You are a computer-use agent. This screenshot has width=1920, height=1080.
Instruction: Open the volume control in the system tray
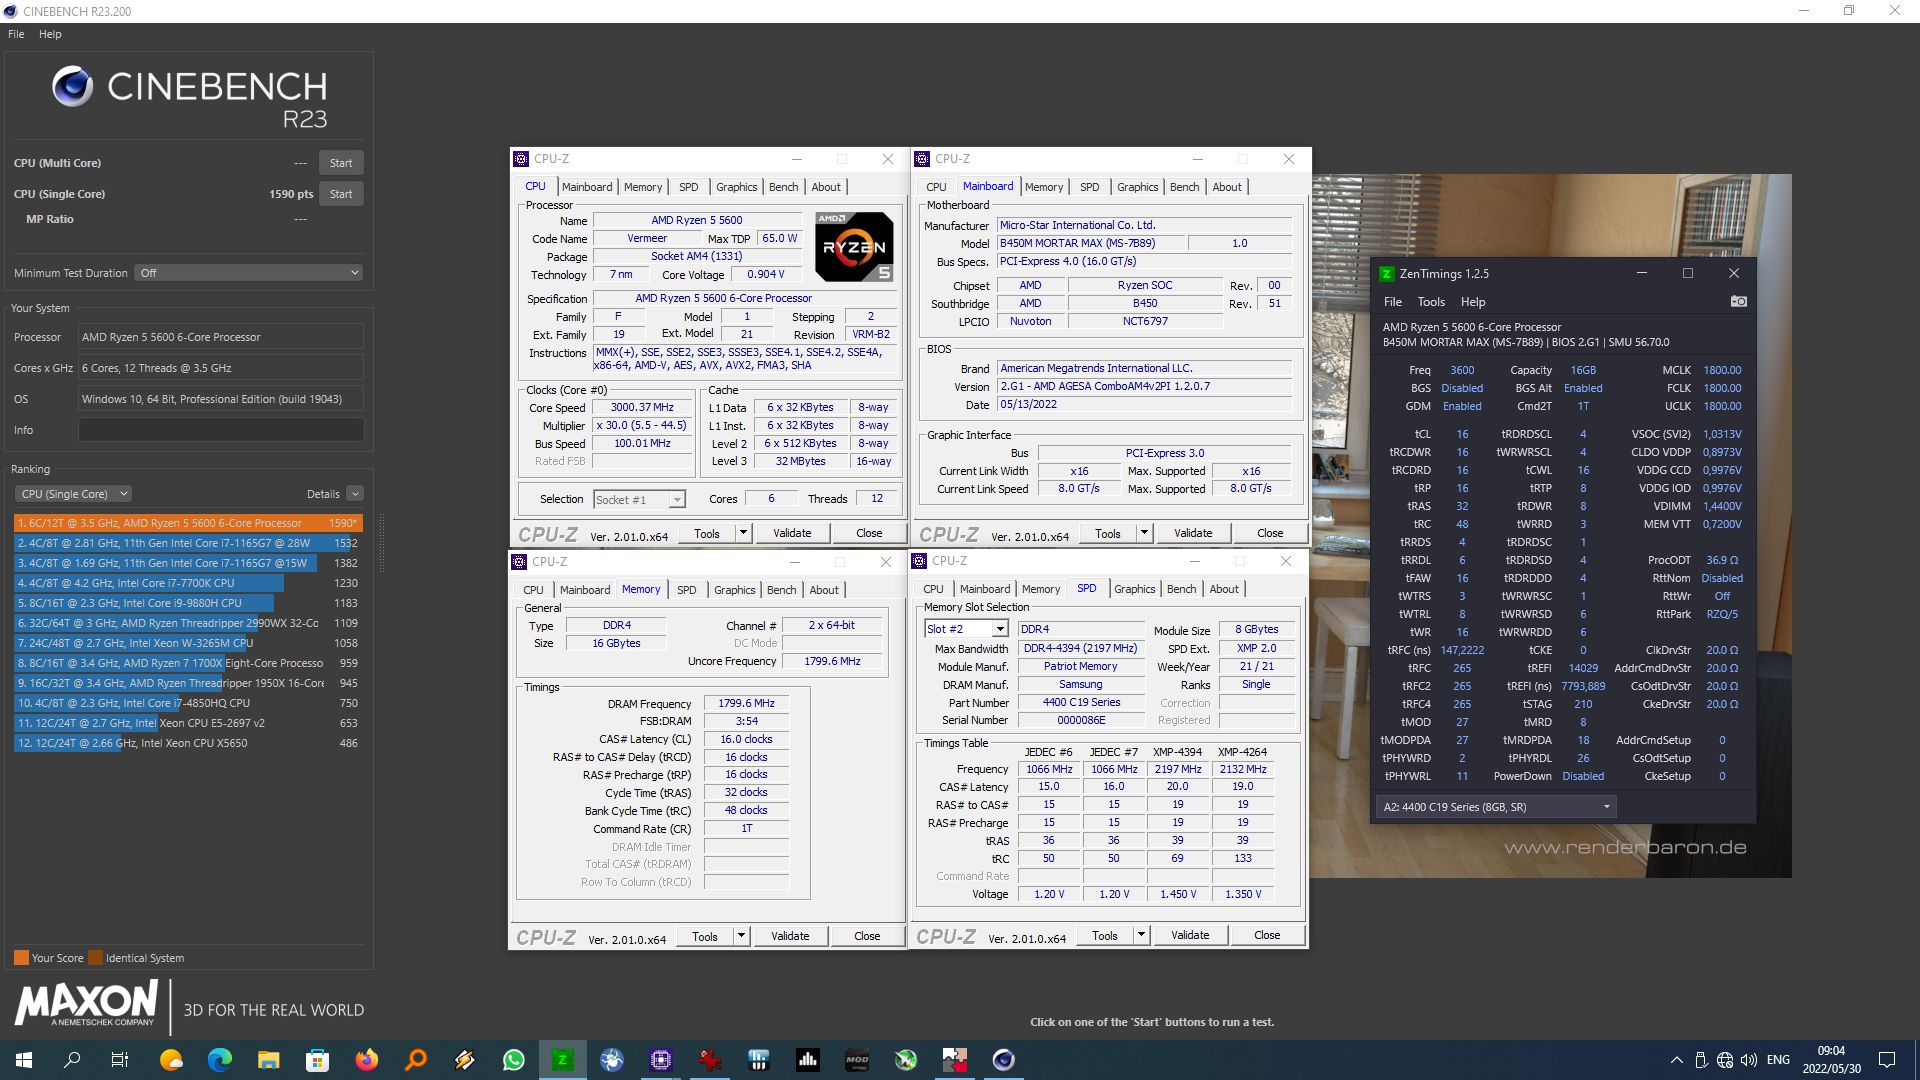(x=1749, y=1060)
